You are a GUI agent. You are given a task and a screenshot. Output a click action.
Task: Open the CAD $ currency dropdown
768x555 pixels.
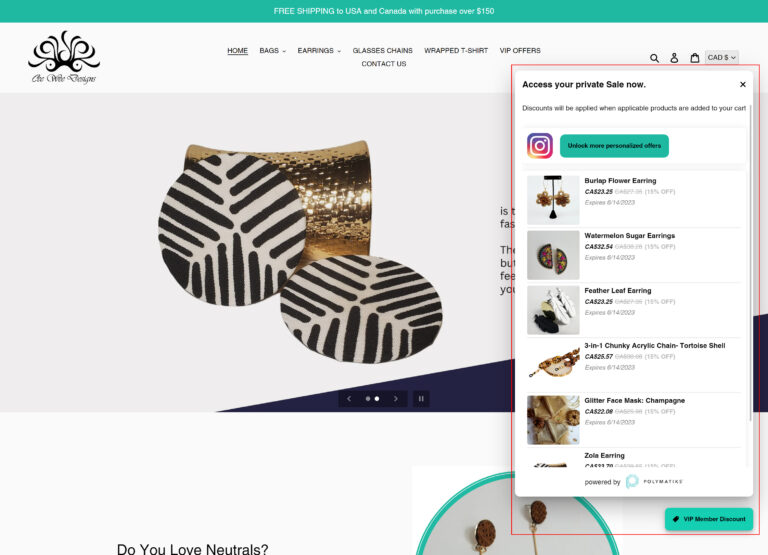coord(721,57)
